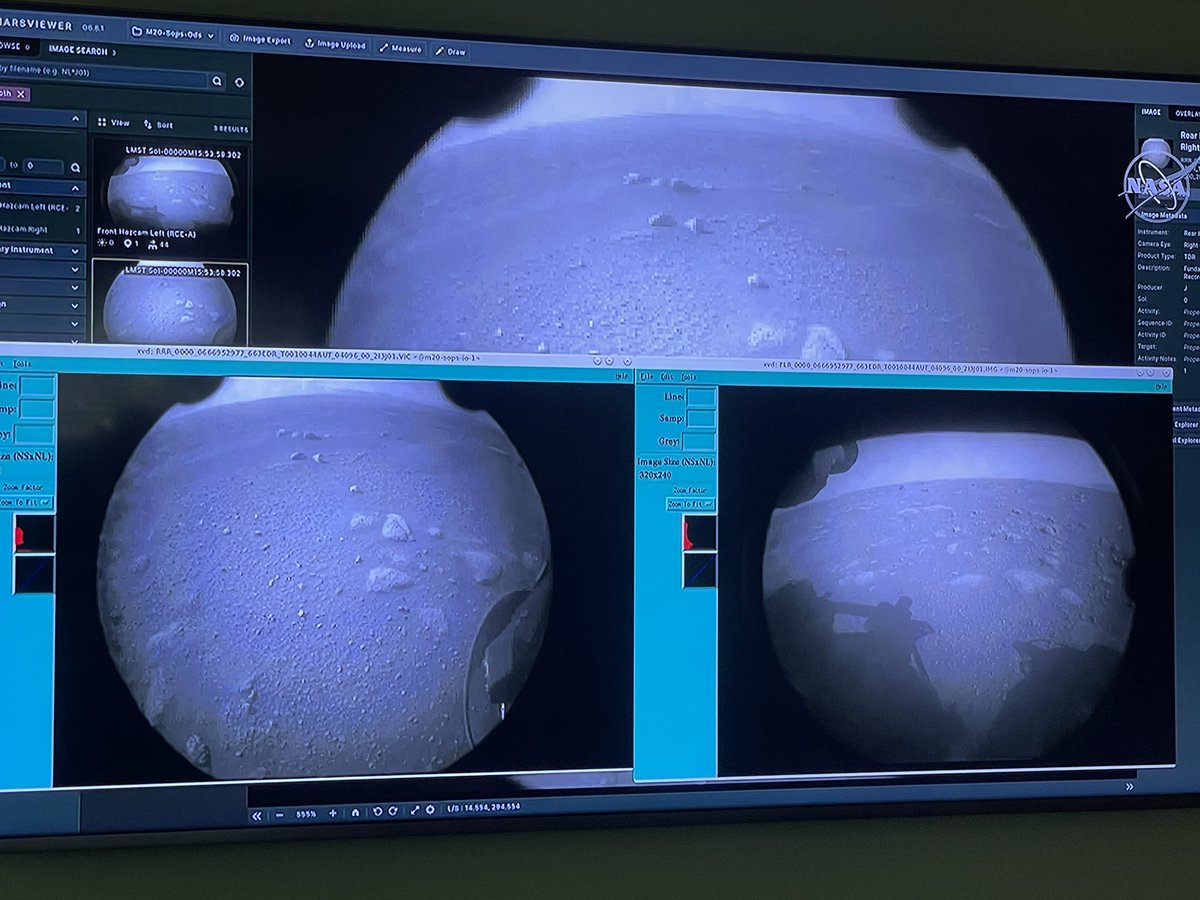
Task: Click the filename search input field
Action: [103, 78]
